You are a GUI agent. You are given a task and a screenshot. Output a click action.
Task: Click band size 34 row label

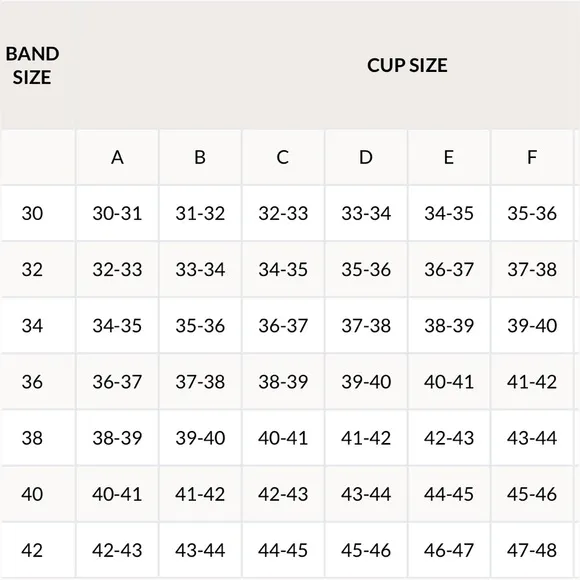pyautogui.click(x=32, y=326)
